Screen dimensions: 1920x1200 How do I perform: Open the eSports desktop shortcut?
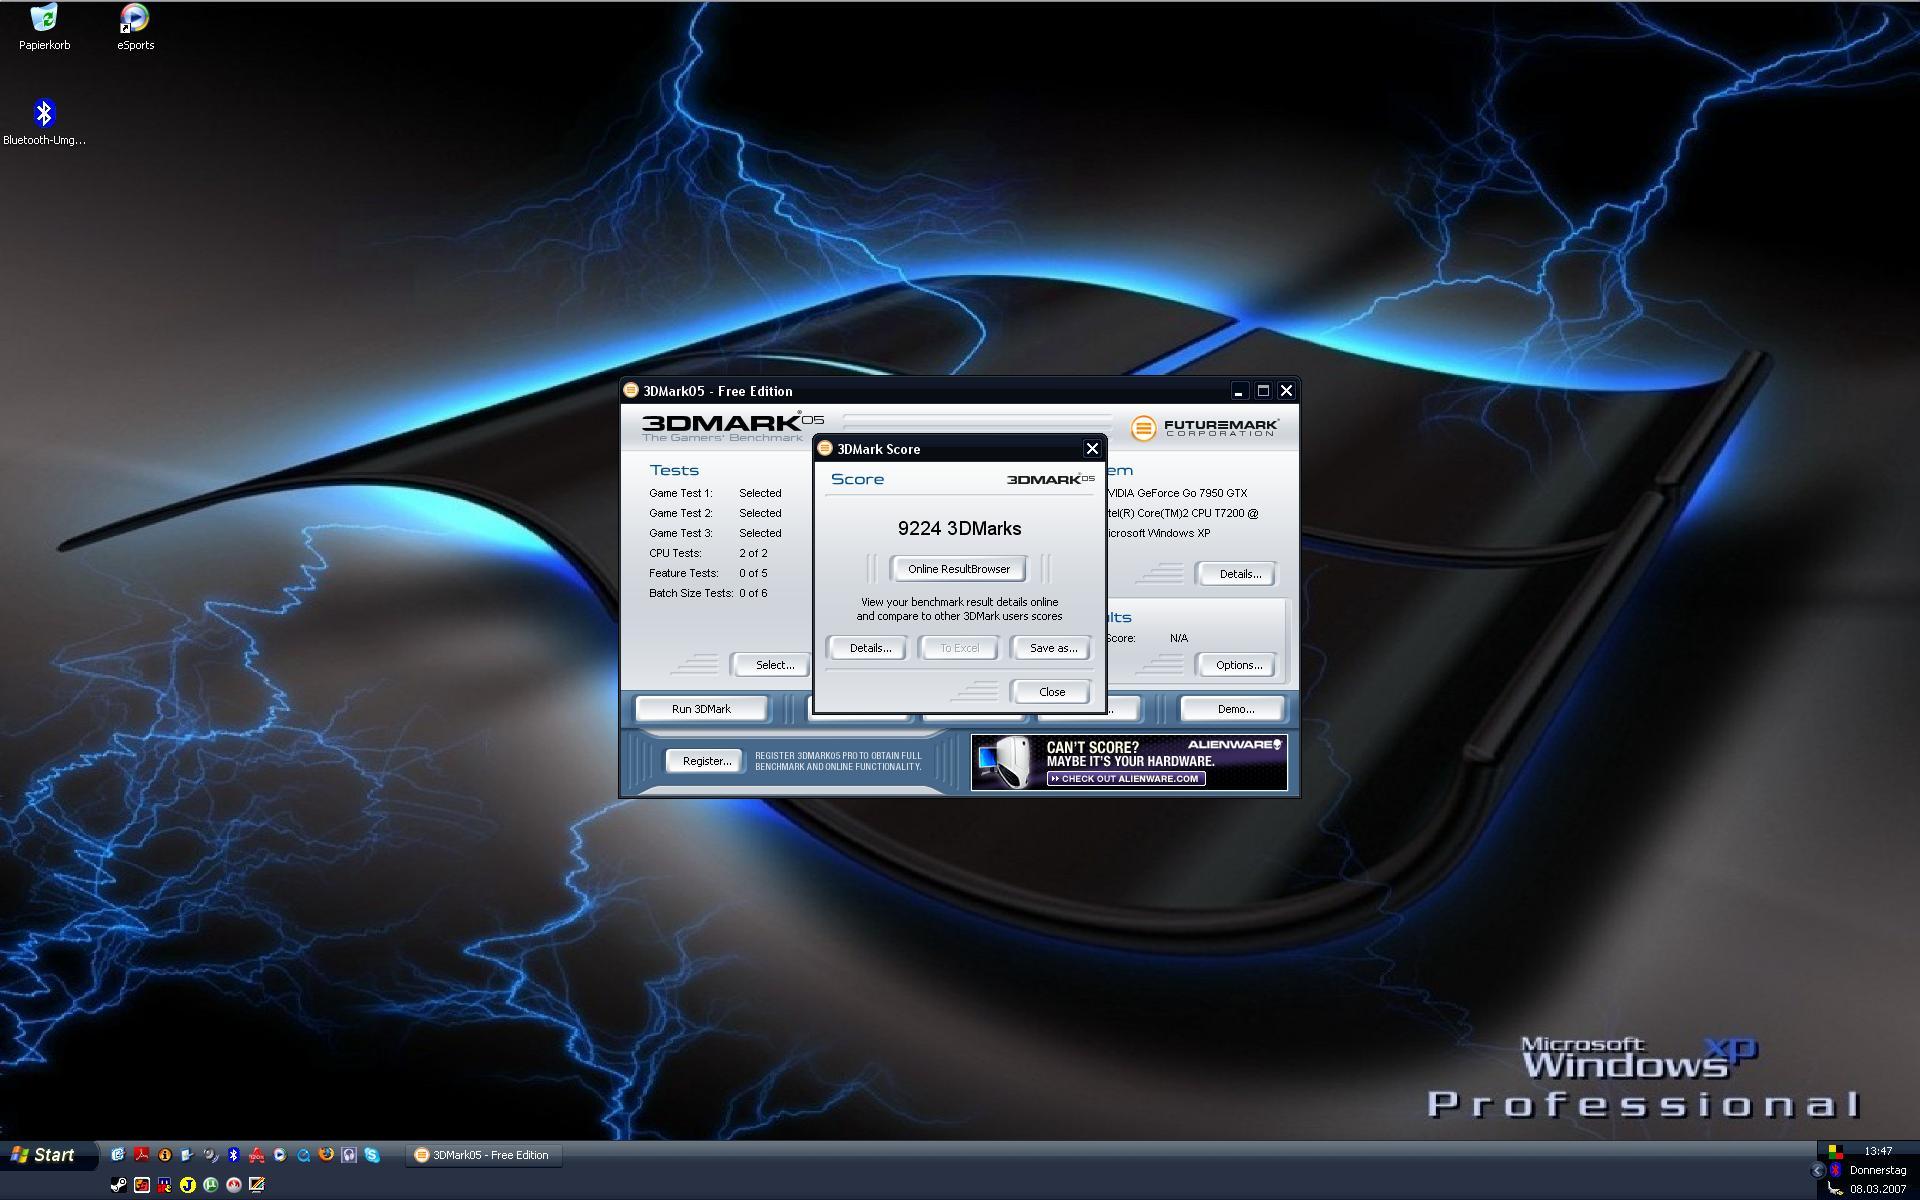click(135, 25)
